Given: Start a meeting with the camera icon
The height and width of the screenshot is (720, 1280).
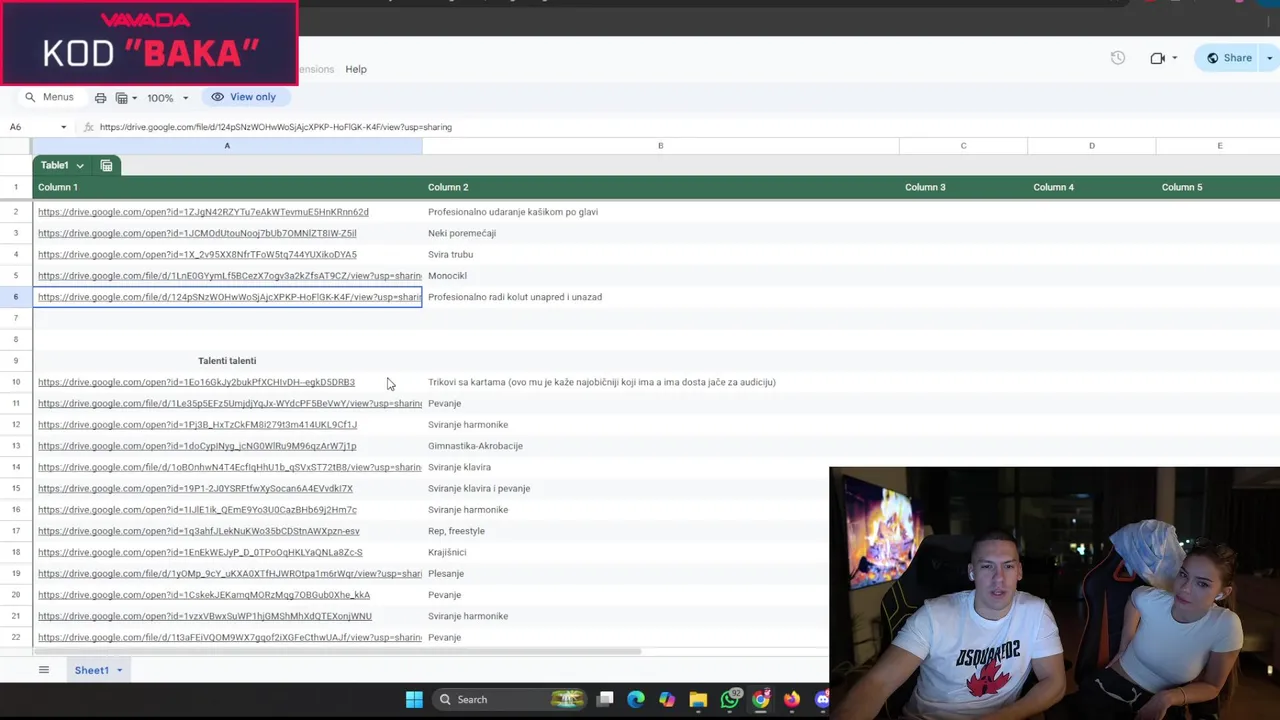Looking at the screenshot, I should pos(1157,58).
